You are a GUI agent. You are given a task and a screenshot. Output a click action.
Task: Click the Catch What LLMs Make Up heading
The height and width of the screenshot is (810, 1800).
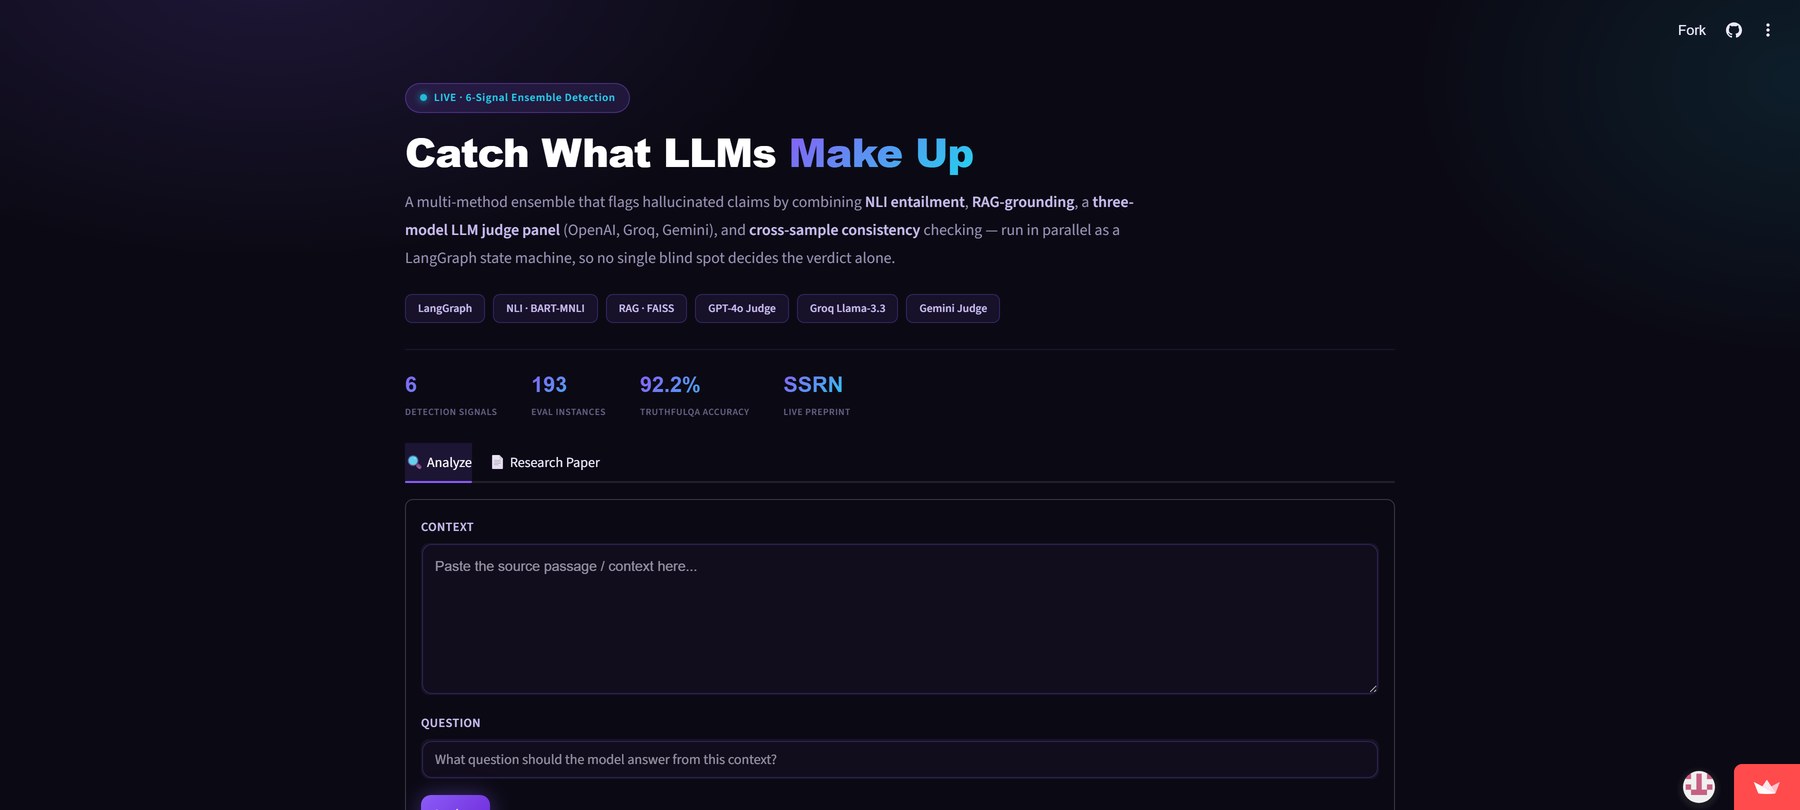pyautogui.click(x=689, y=153)
